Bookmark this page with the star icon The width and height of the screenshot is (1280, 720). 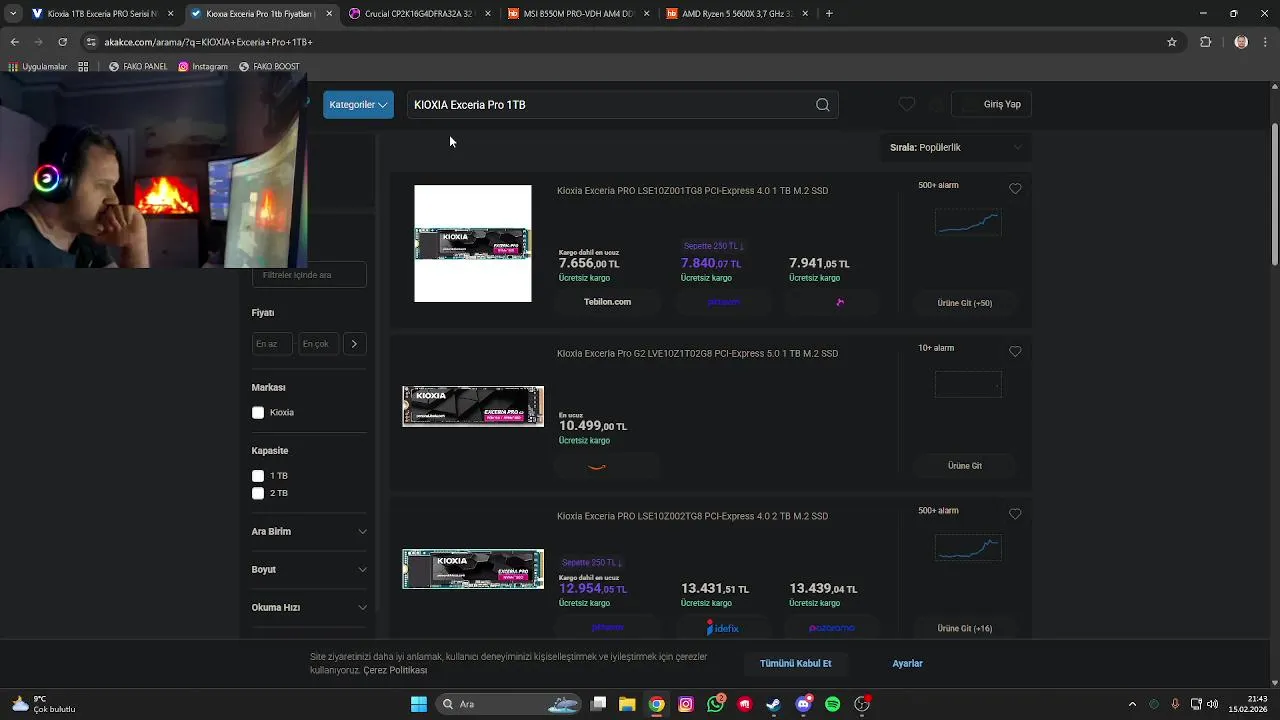pyautogui.click(x=1172, y=42)
